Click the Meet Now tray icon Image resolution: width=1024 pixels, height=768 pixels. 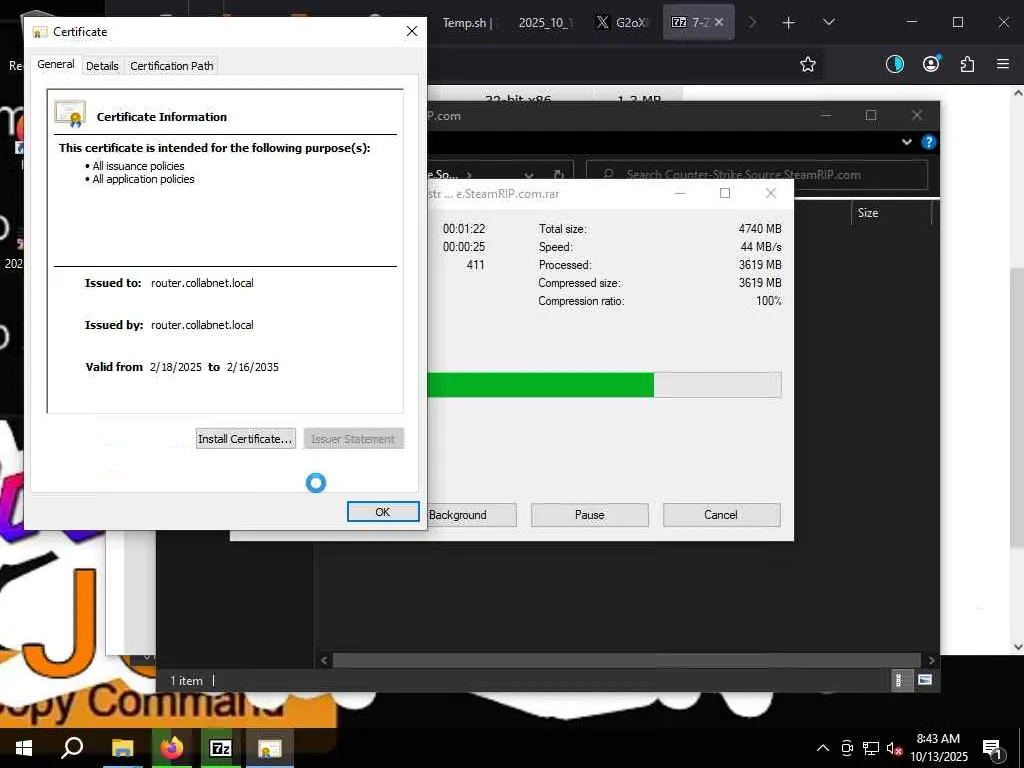point(847,748)
